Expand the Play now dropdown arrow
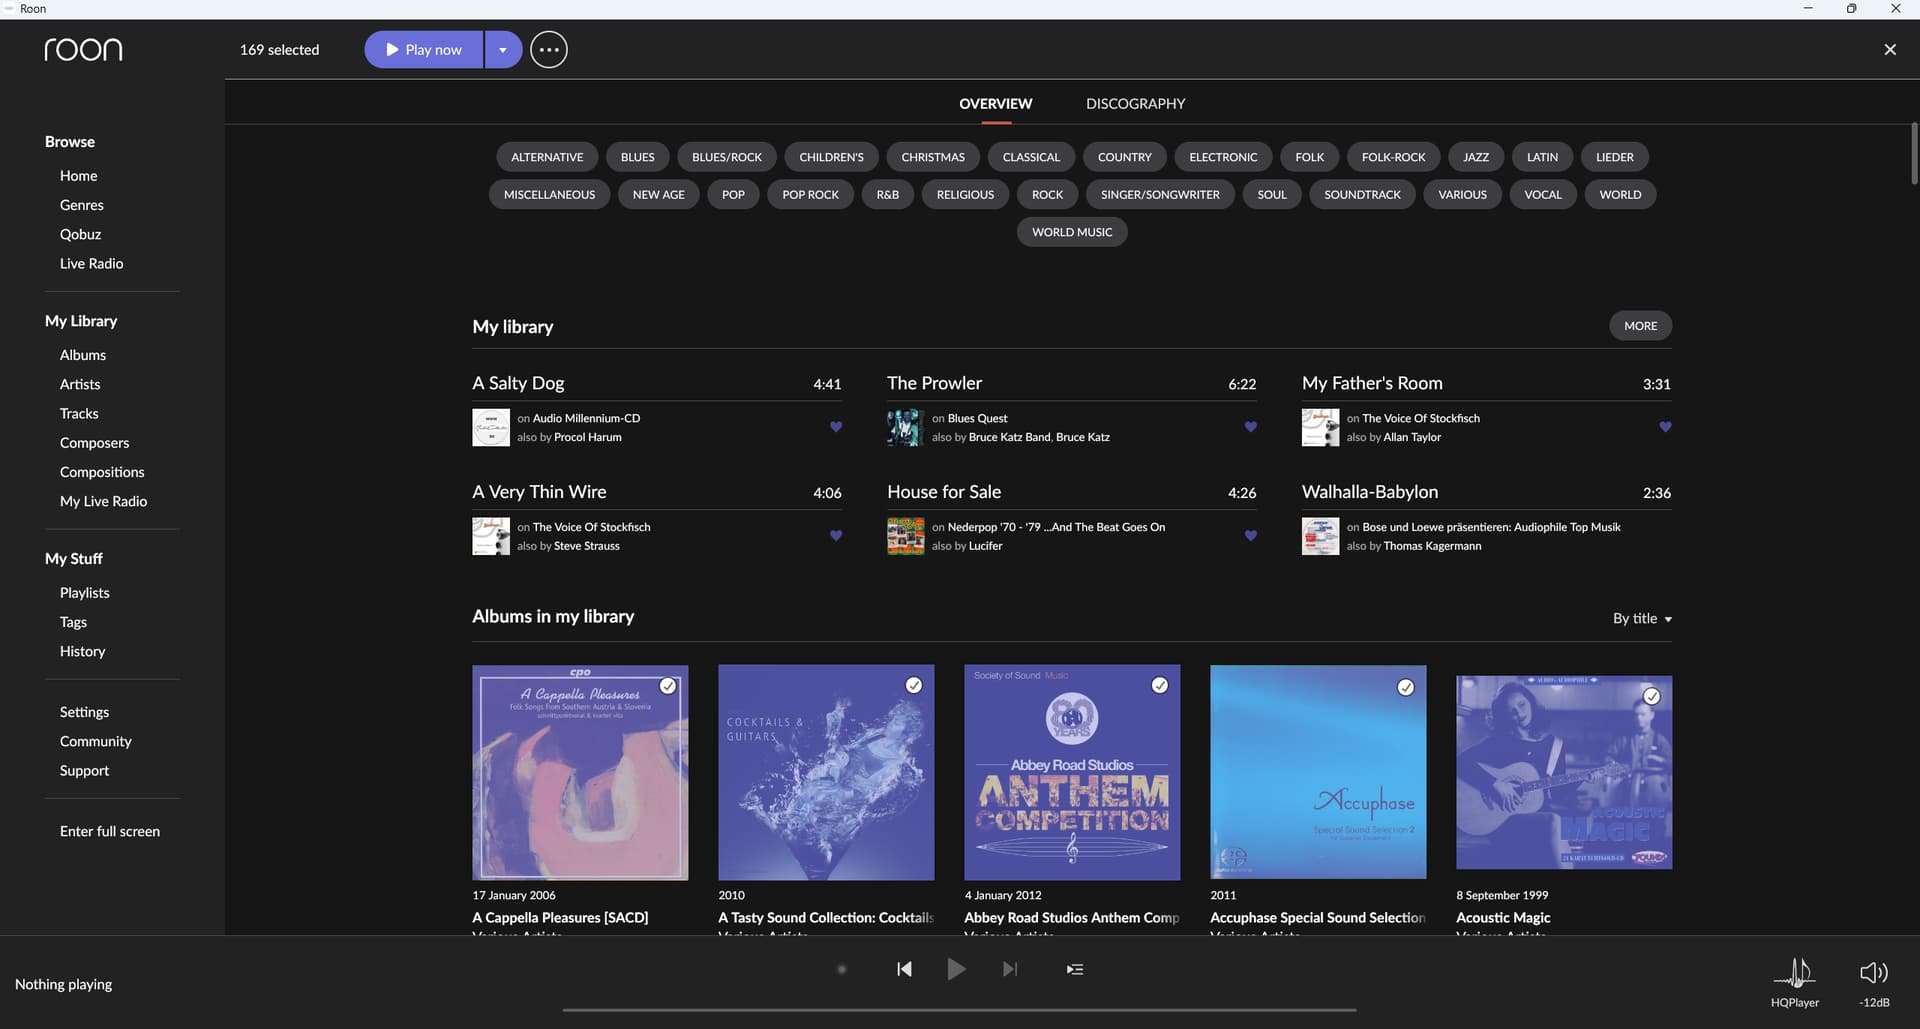Viewport: 1920px width, 1029px height. click(503, 50)
